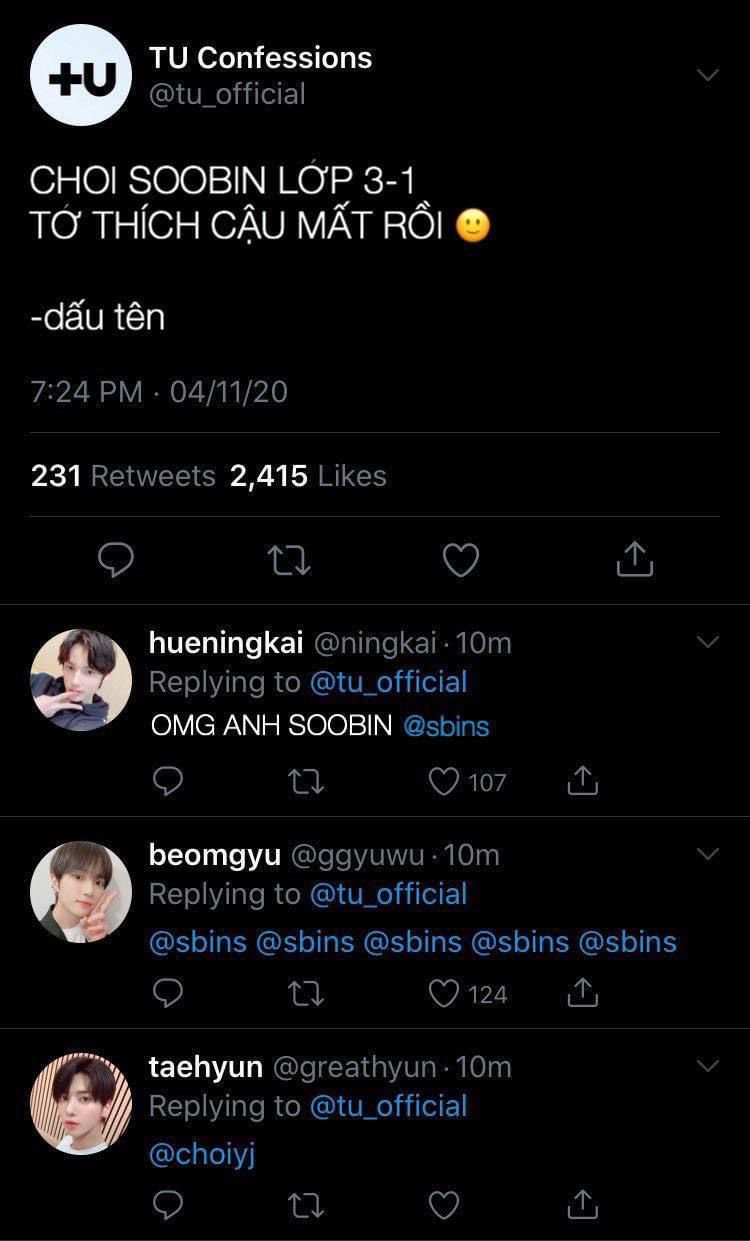Retweet beomgyu's reply
Viewport: 750px width, 1241px height.
pyautogui.click(x=305, y=993)
